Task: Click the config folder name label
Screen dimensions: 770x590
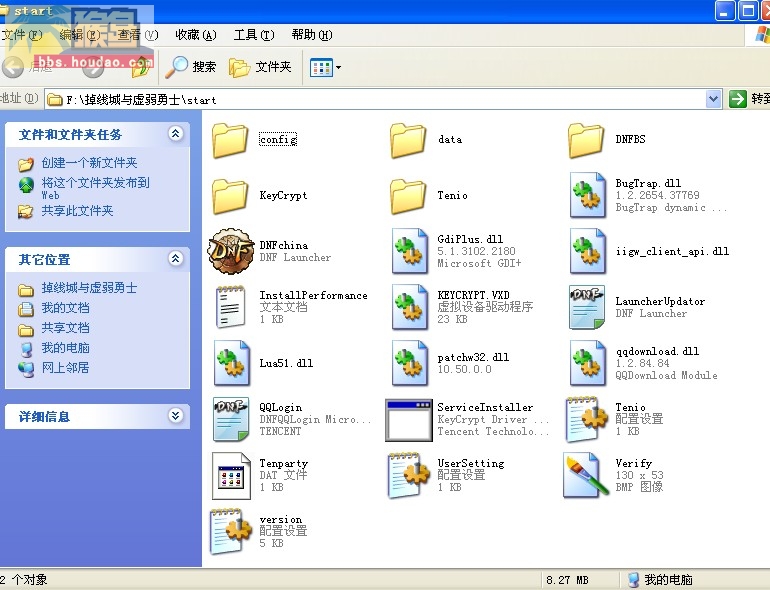Action: click(278, 140)
